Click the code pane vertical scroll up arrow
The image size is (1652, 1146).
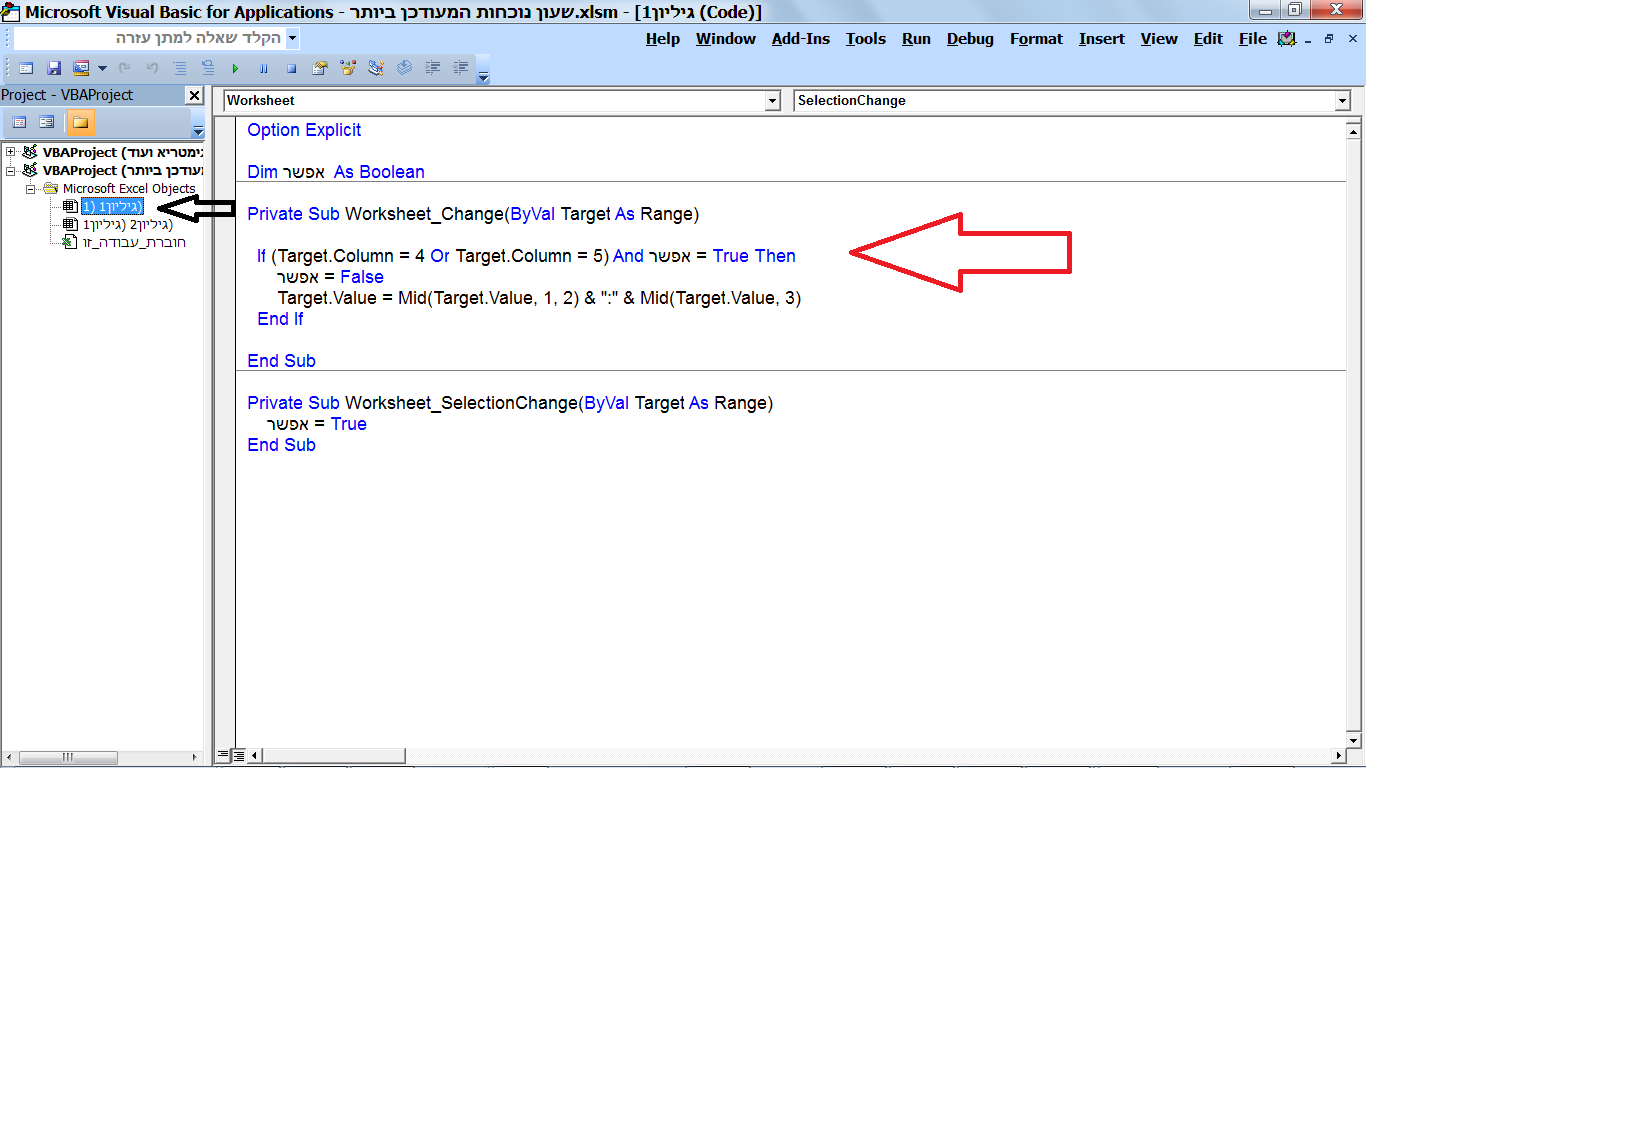(x=1353, y=131)
